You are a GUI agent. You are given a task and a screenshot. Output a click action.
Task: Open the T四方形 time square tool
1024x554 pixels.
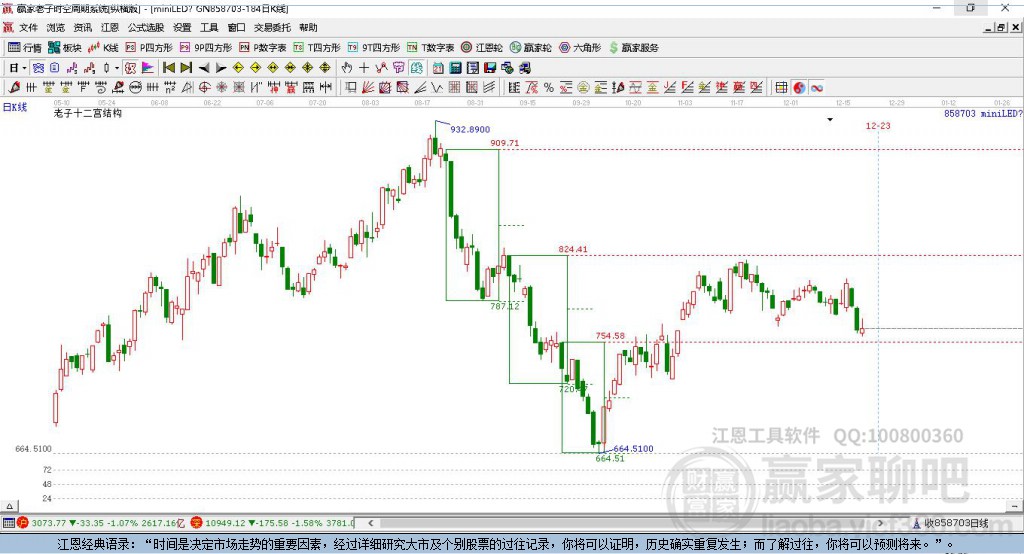click(317, 48)
